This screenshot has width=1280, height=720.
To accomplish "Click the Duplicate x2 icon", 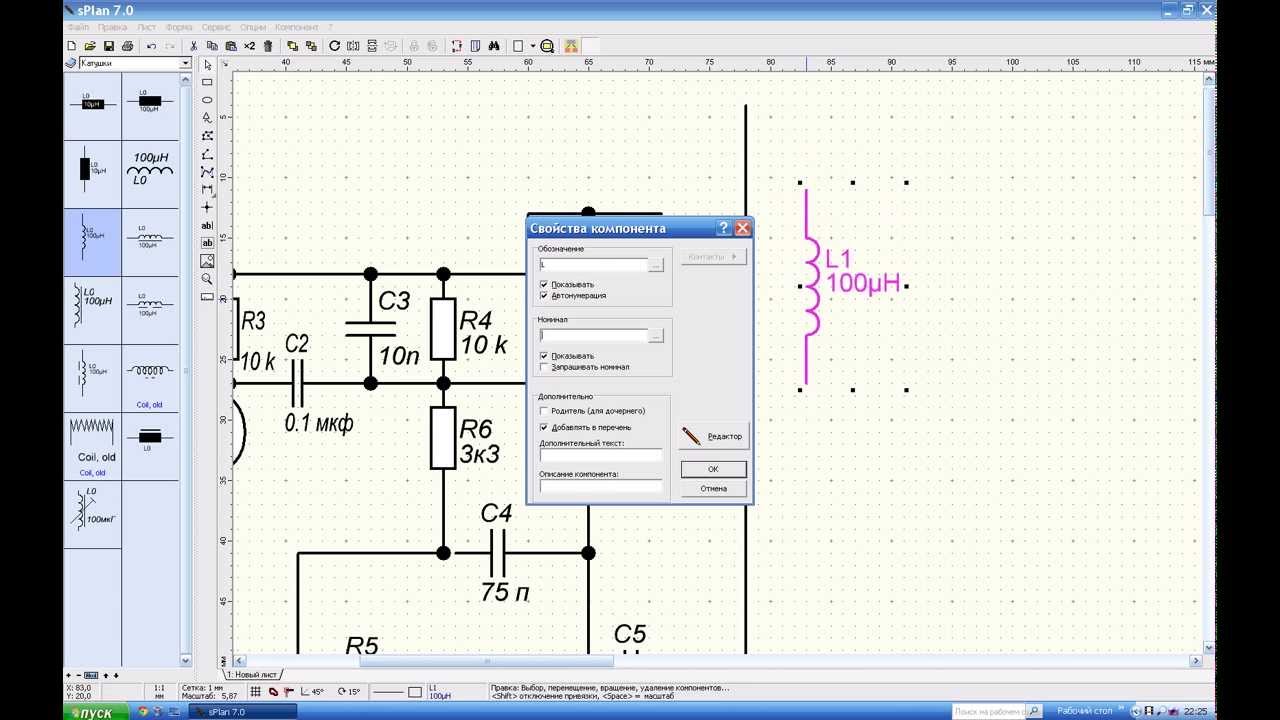I will click(249, 46).
